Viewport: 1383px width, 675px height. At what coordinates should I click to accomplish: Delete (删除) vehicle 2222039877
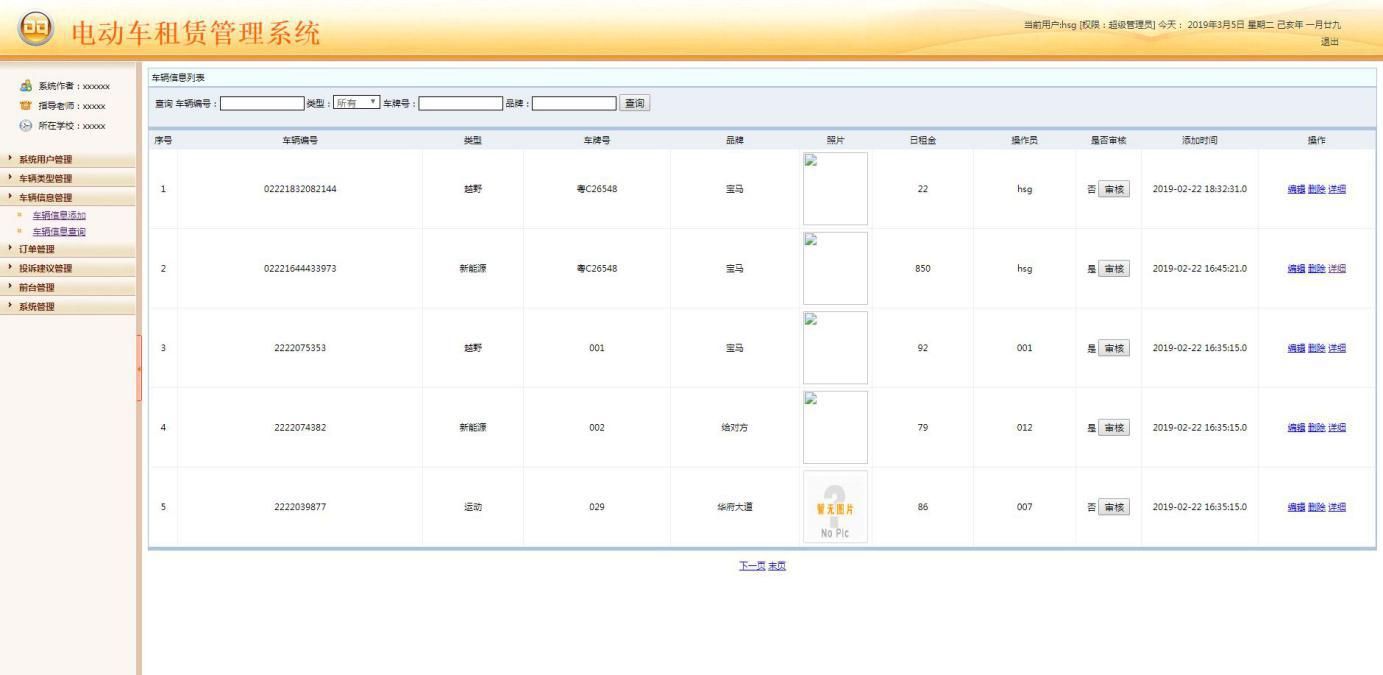1316,507
